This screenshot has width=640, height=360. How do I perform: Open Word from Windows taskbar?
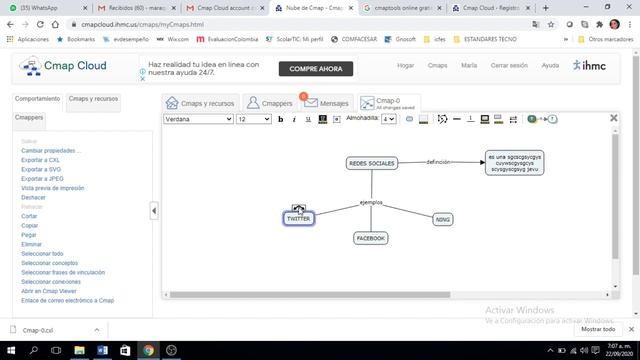coord(102,350)
